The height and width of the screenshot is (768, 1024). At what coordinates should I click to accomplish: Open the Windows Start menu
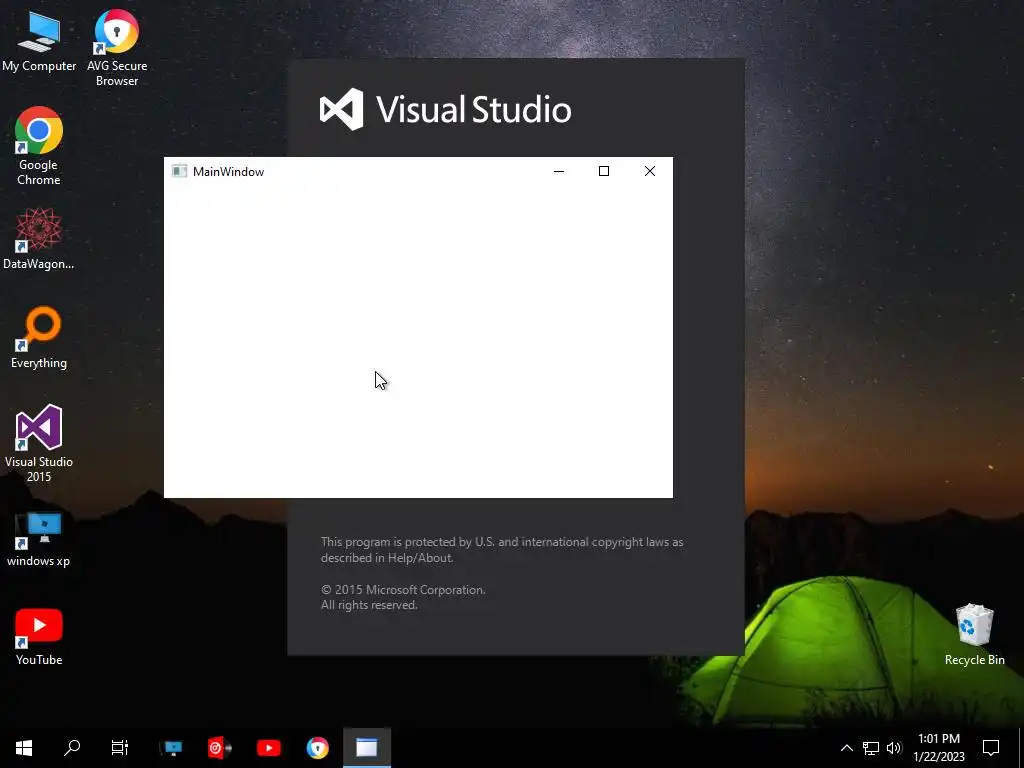(x=24, y=748)
